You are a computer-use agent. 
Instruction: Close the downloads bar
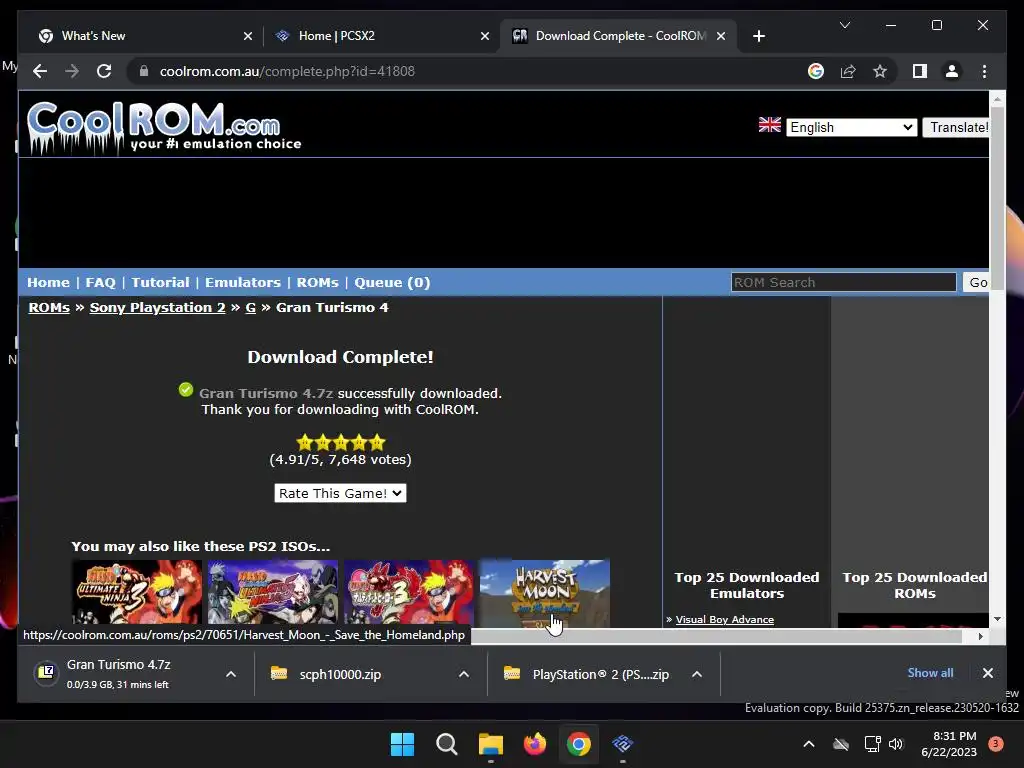[x=987, y=673]
